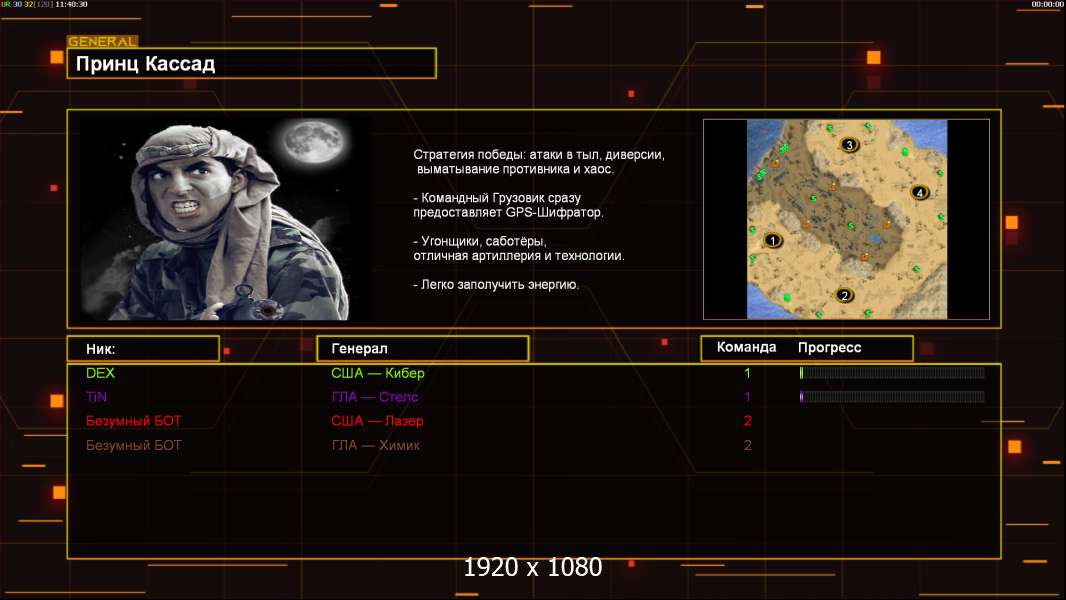The width and height of the screenshot is (1066, 600).
Task: Select player TiN in the list
Action: 97,397
